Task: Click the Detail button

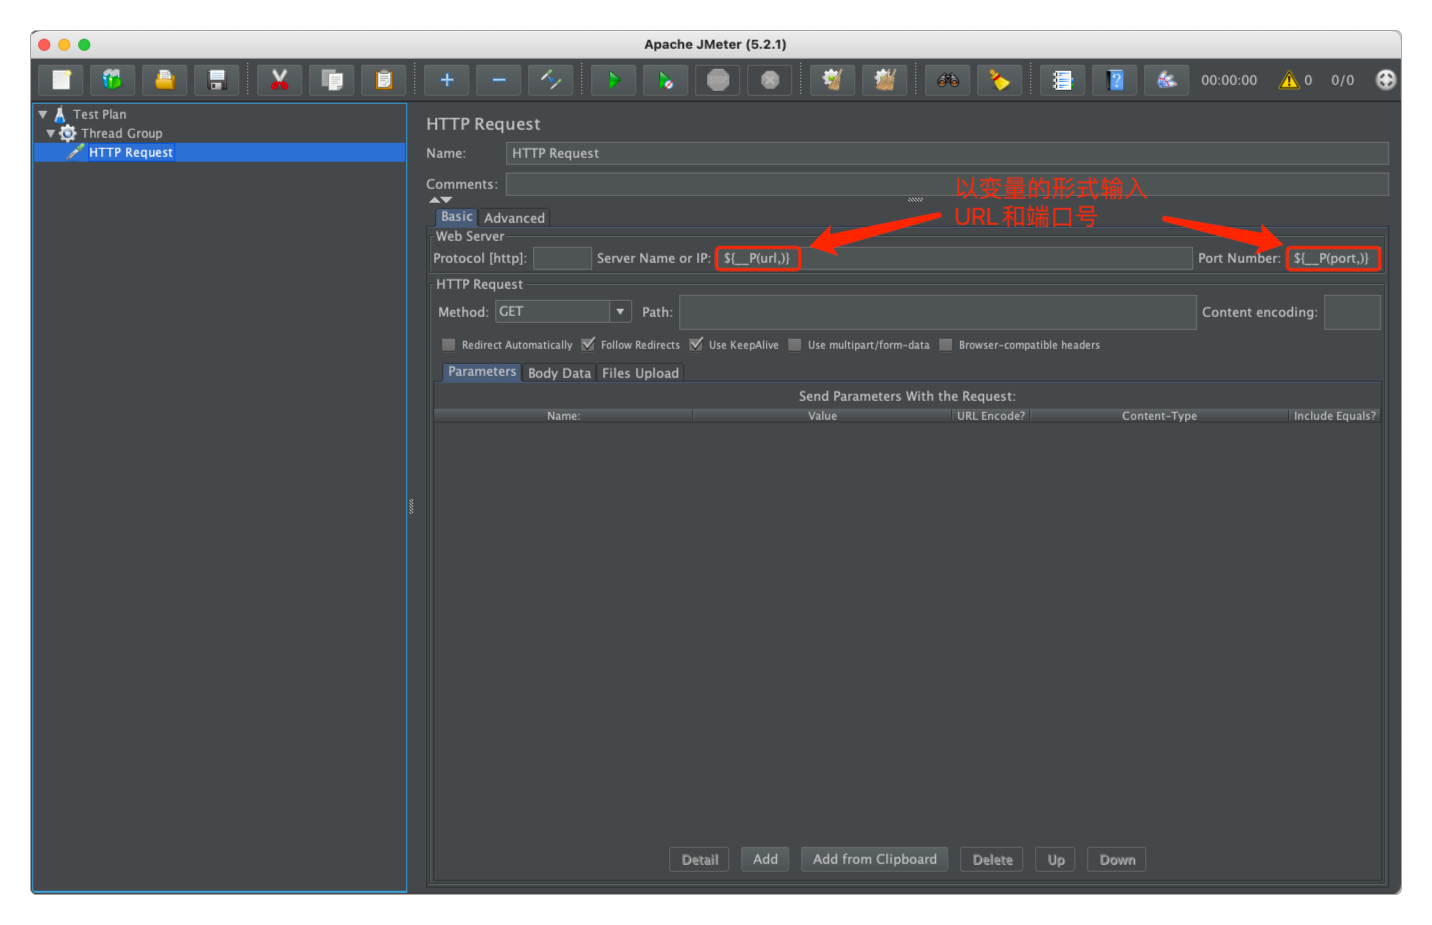Action: point(700,860)
